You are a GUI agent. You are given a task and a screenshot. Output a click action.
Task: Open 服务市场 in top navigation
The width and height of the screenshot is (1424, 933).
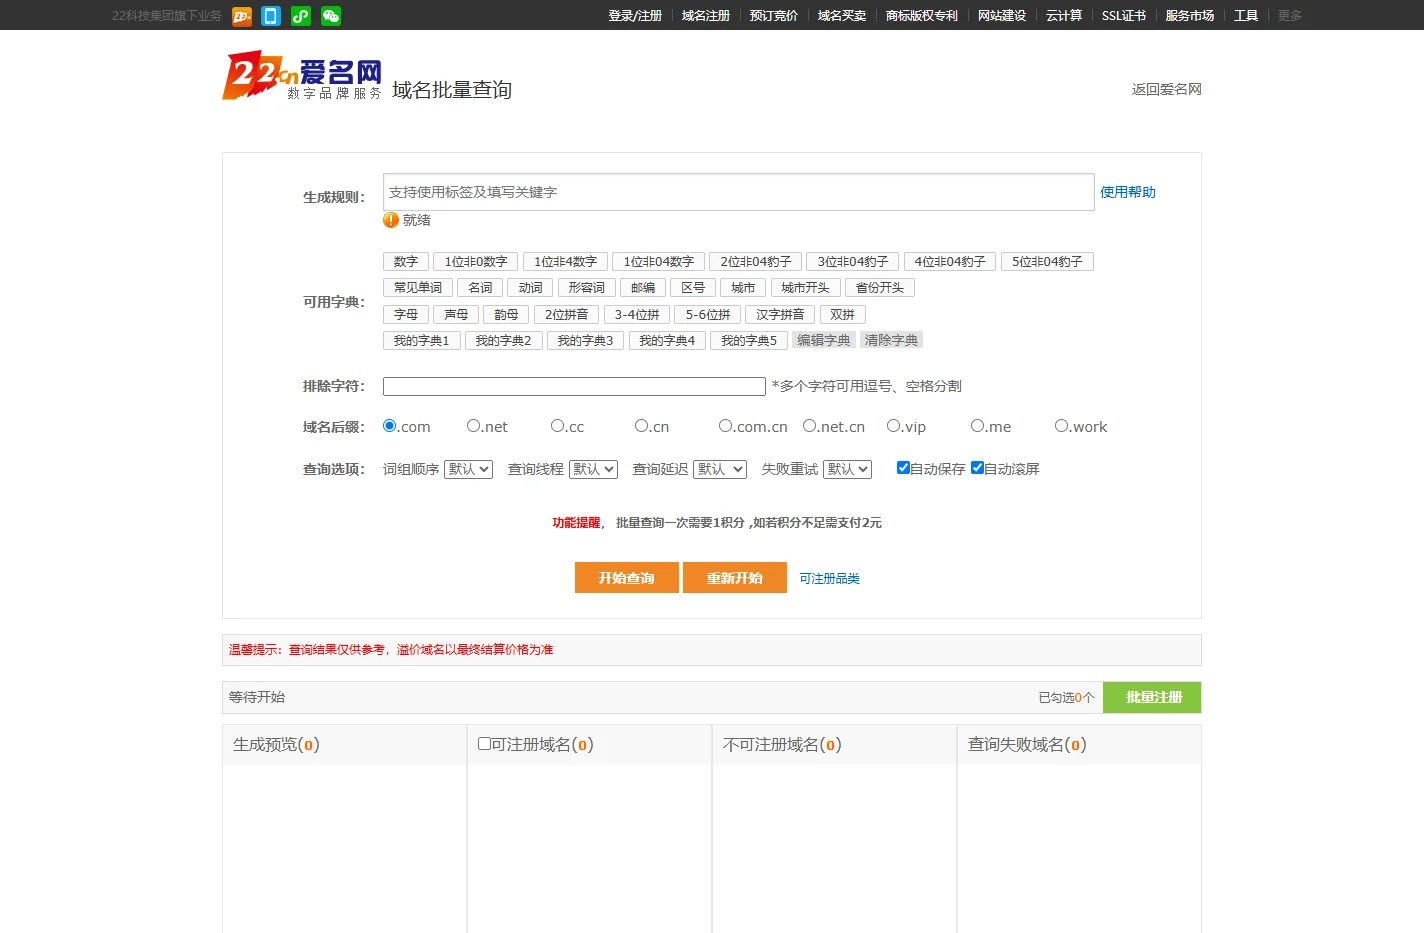[1190, 16]
